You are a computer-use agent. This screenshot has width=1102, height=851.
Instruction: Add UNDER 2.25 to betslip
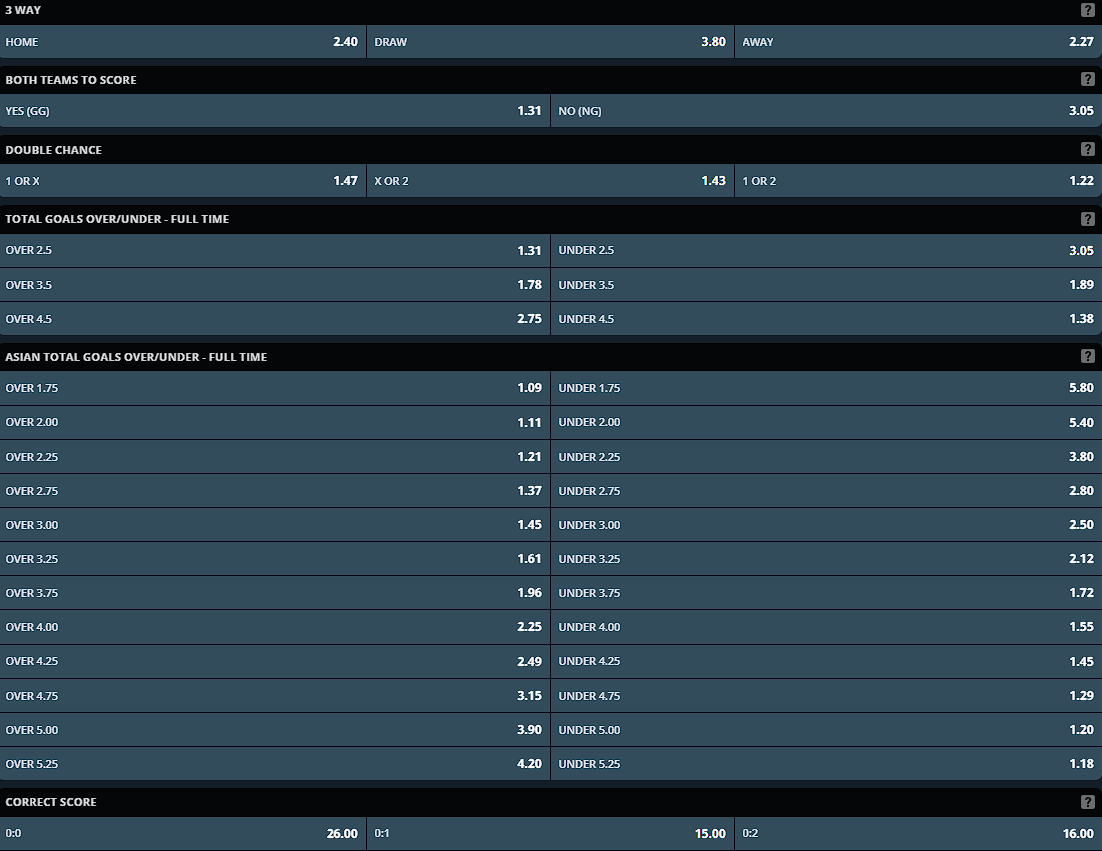[x=826, y=457]
